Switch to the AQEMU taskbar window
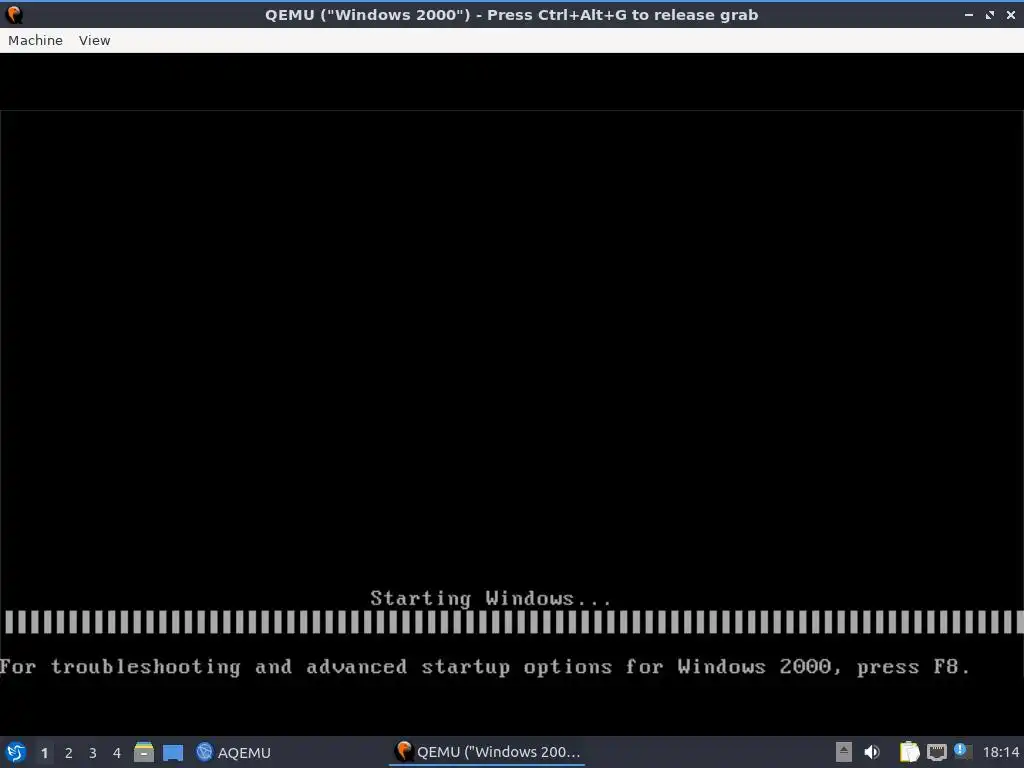The width and height of the screenshot is (1024, 768). 233,752
